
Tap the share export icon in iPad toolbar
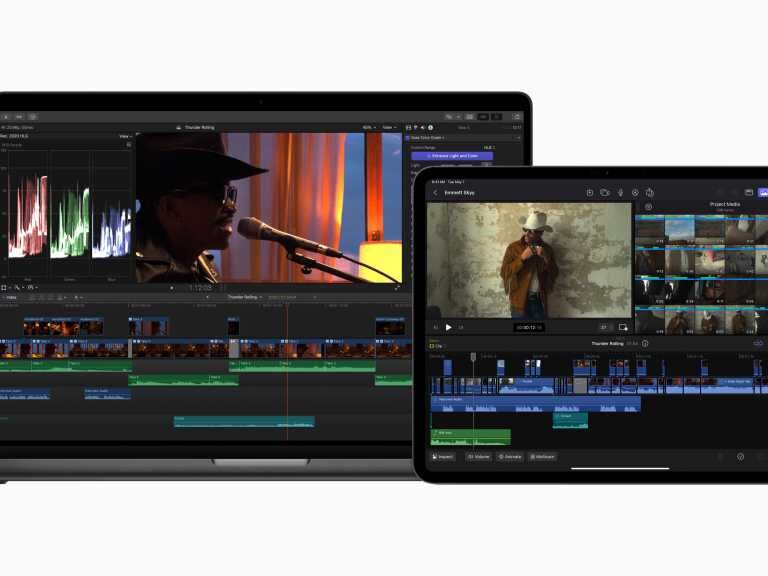(650, 192)
